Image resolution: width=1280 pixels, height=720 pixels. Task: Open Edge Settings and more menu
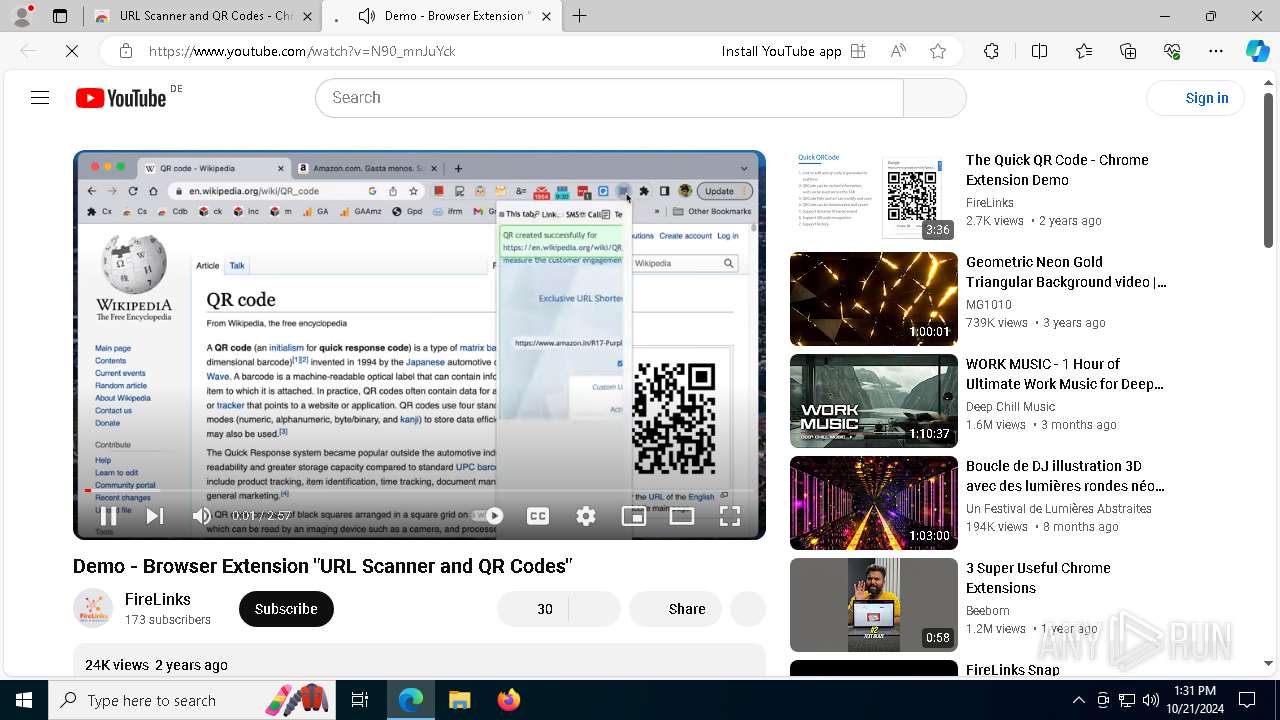[1216, 51]
